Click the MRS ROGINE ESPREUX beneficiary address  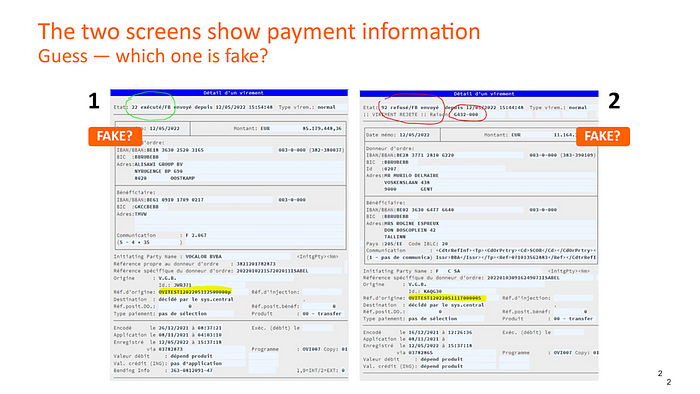coord(411,223)
